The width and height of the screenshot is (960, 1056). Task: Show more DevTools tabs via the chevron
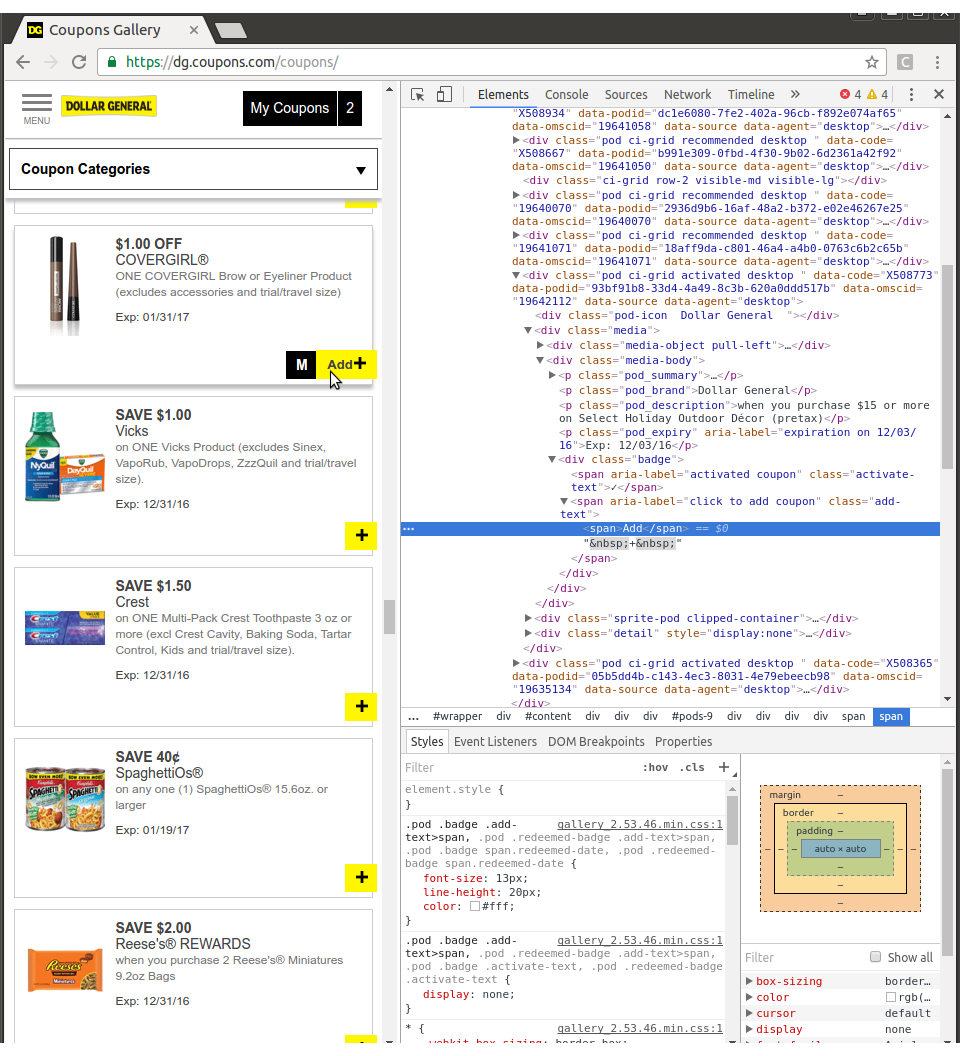tap(795, 94)
